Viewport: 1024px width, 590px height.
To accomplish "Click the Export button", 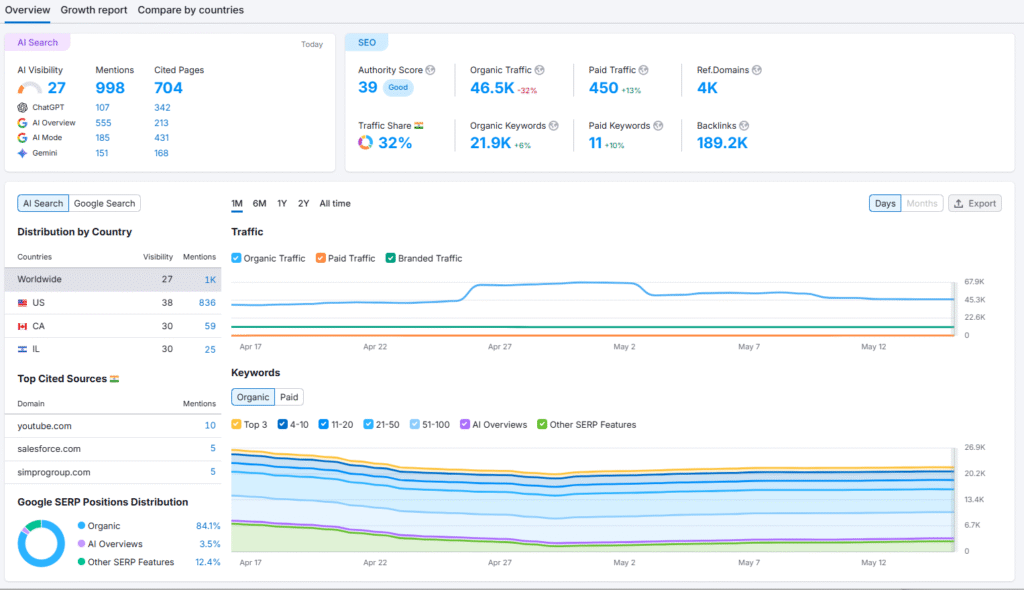I will pos(975,203).
